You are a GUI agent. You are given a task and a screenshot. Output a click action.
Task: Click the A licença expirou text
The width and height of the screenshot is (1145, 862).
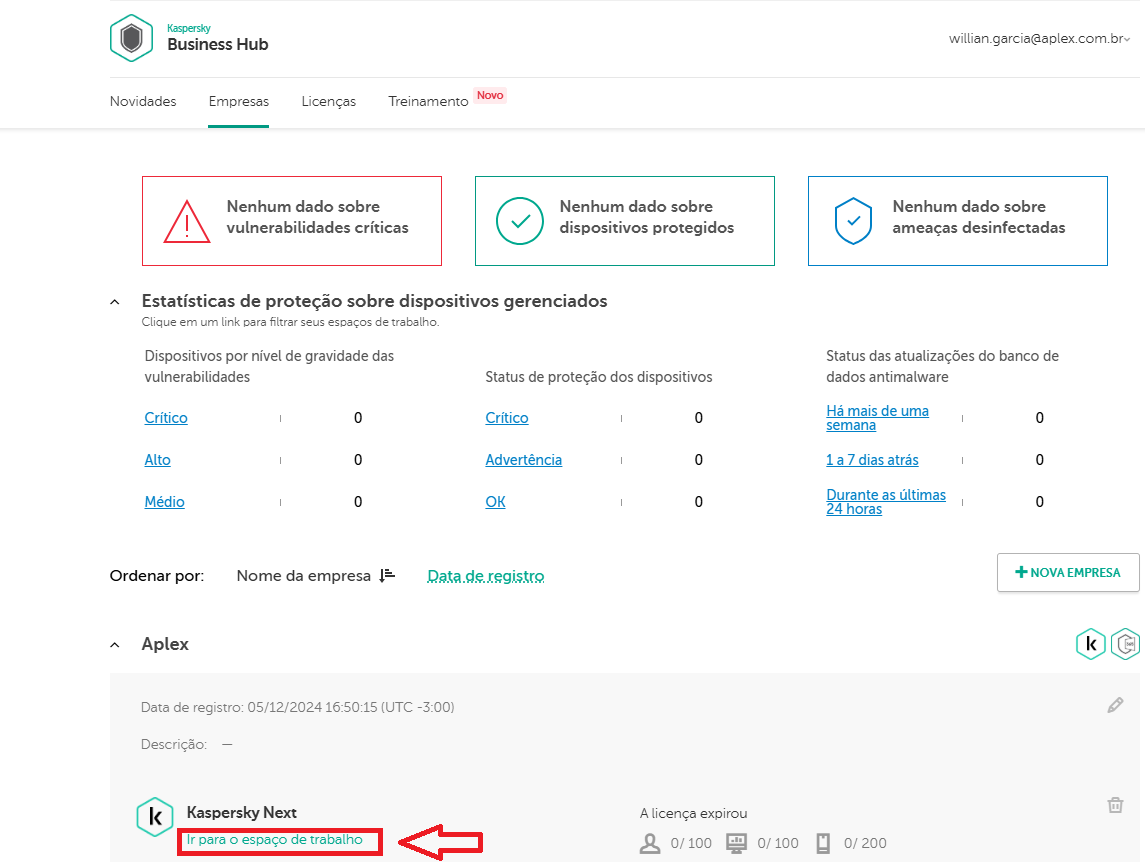click(694, 813)
